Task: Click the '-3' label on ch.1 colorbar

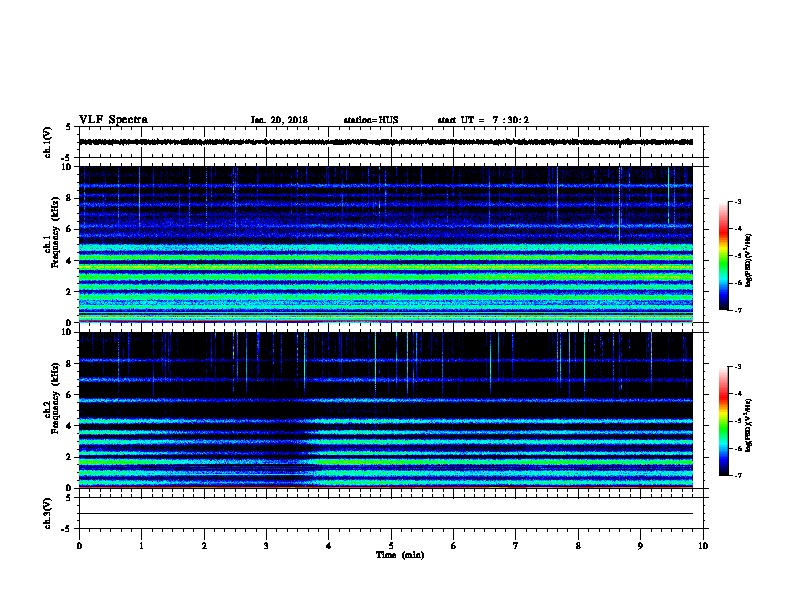Action: pyautogui.click(x=737, y=201)
